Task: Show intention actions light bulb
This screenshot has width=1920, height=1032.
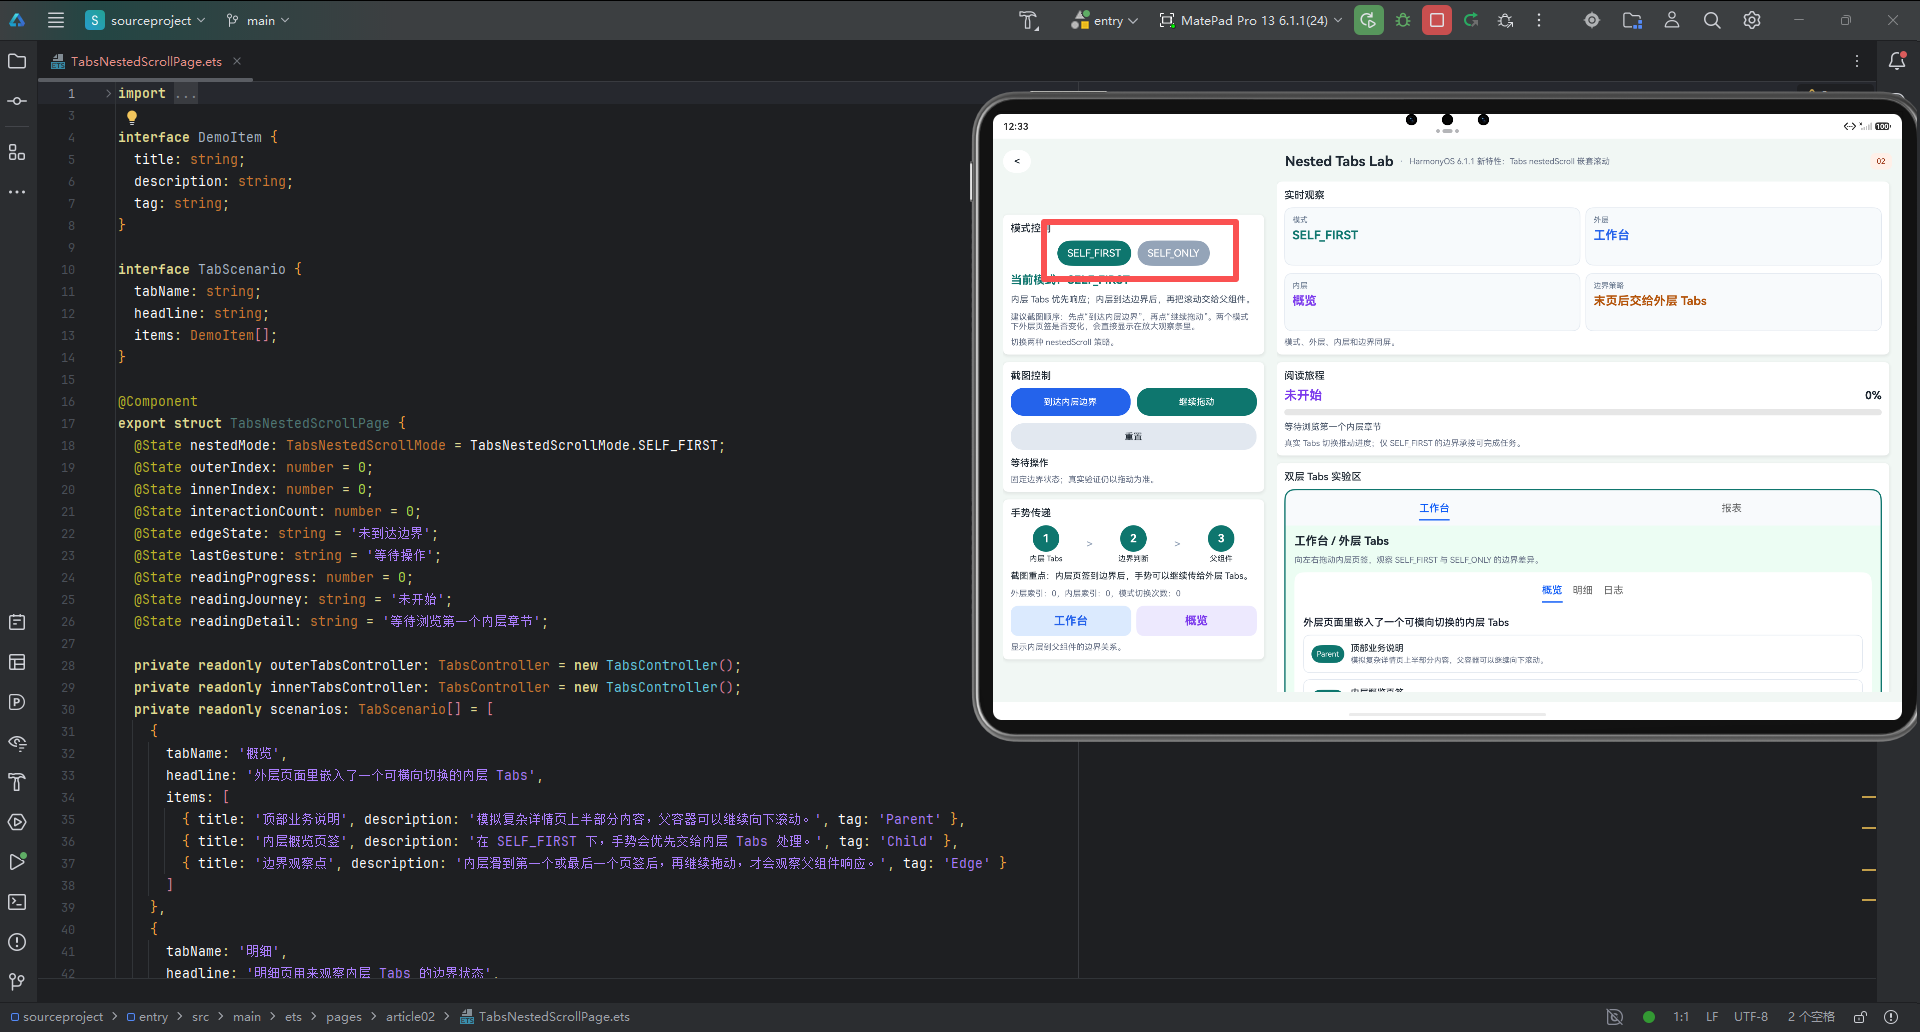Action: [x=132, y=117]
